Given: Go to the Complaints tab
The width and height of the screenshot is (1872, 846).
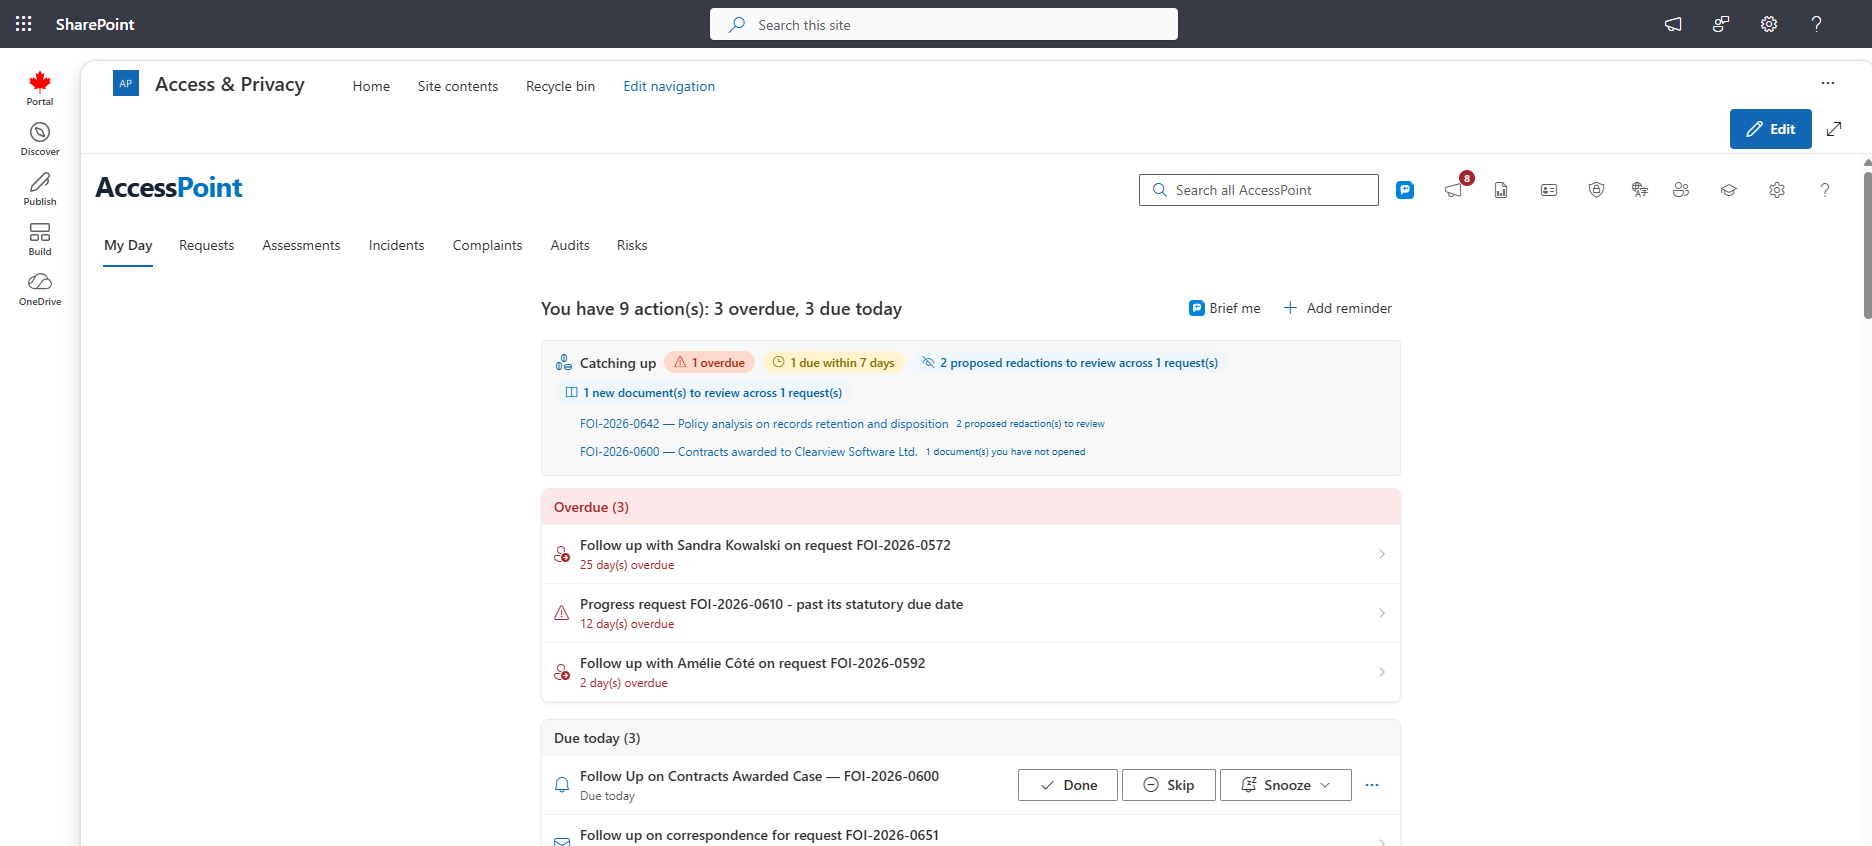Looking at the screenshot, I should pos(487,245).
